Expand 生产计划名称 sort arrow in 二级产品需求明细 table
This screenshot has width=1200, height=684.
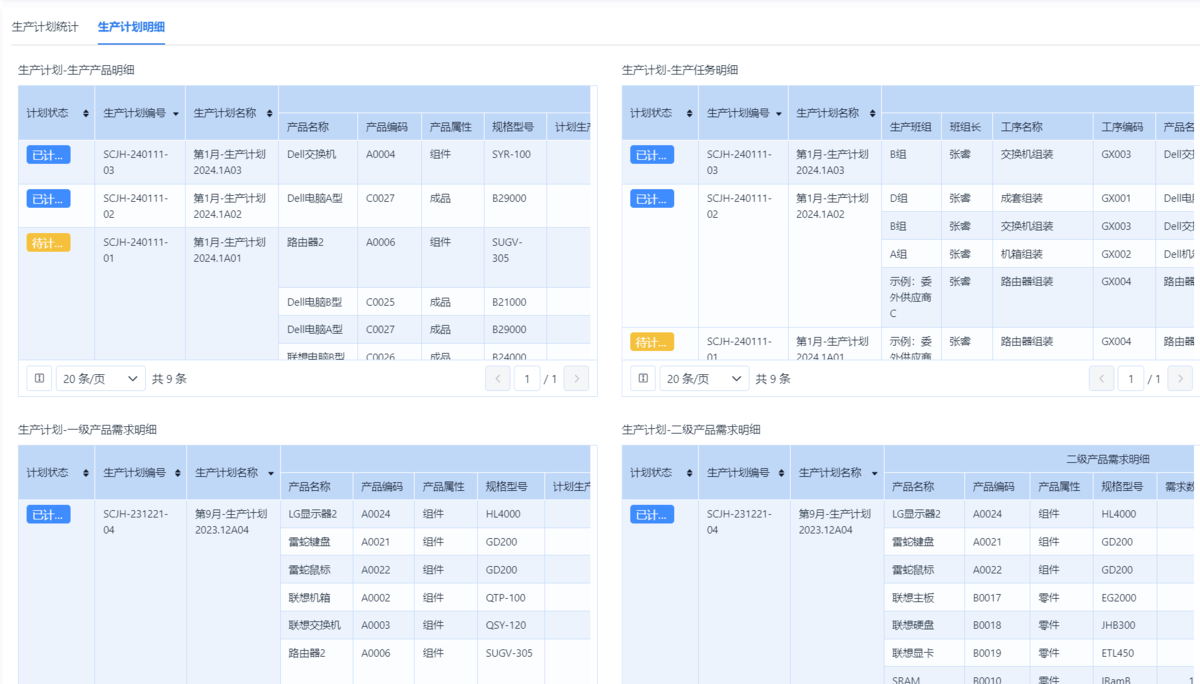pyautogui.click(x=874, y=473)
